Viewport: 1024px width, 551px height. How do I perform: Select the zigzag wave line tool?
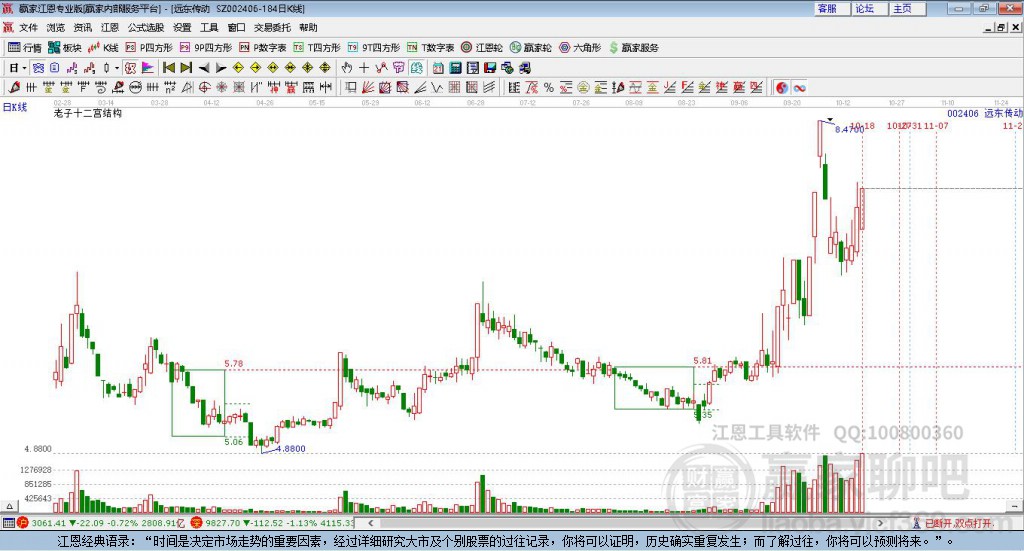pyautogui.click(x=436, y=87)
